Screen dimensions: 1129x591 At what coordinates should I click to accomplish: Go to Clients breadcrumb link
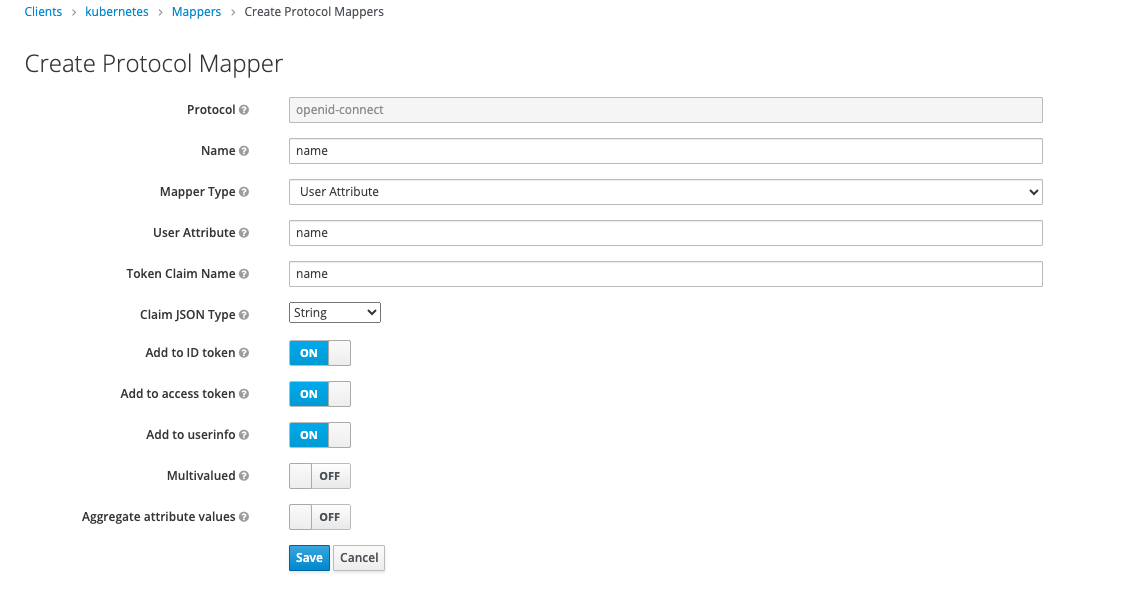43,12
